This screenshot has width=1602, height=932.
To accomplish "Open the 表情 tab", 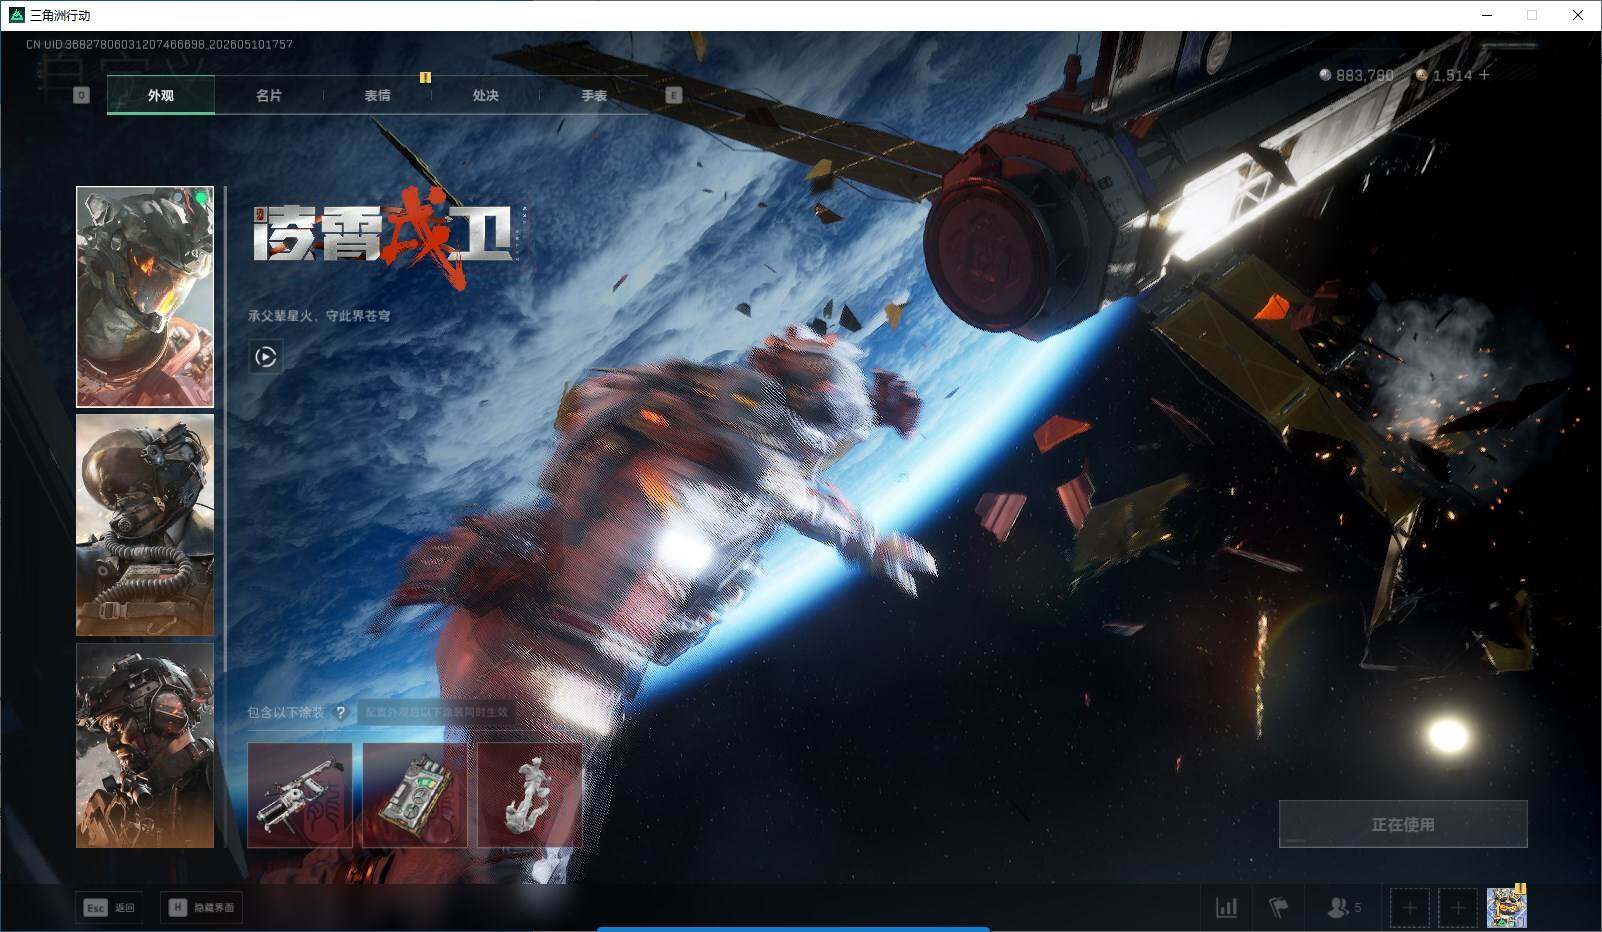I will coord(377,95).
